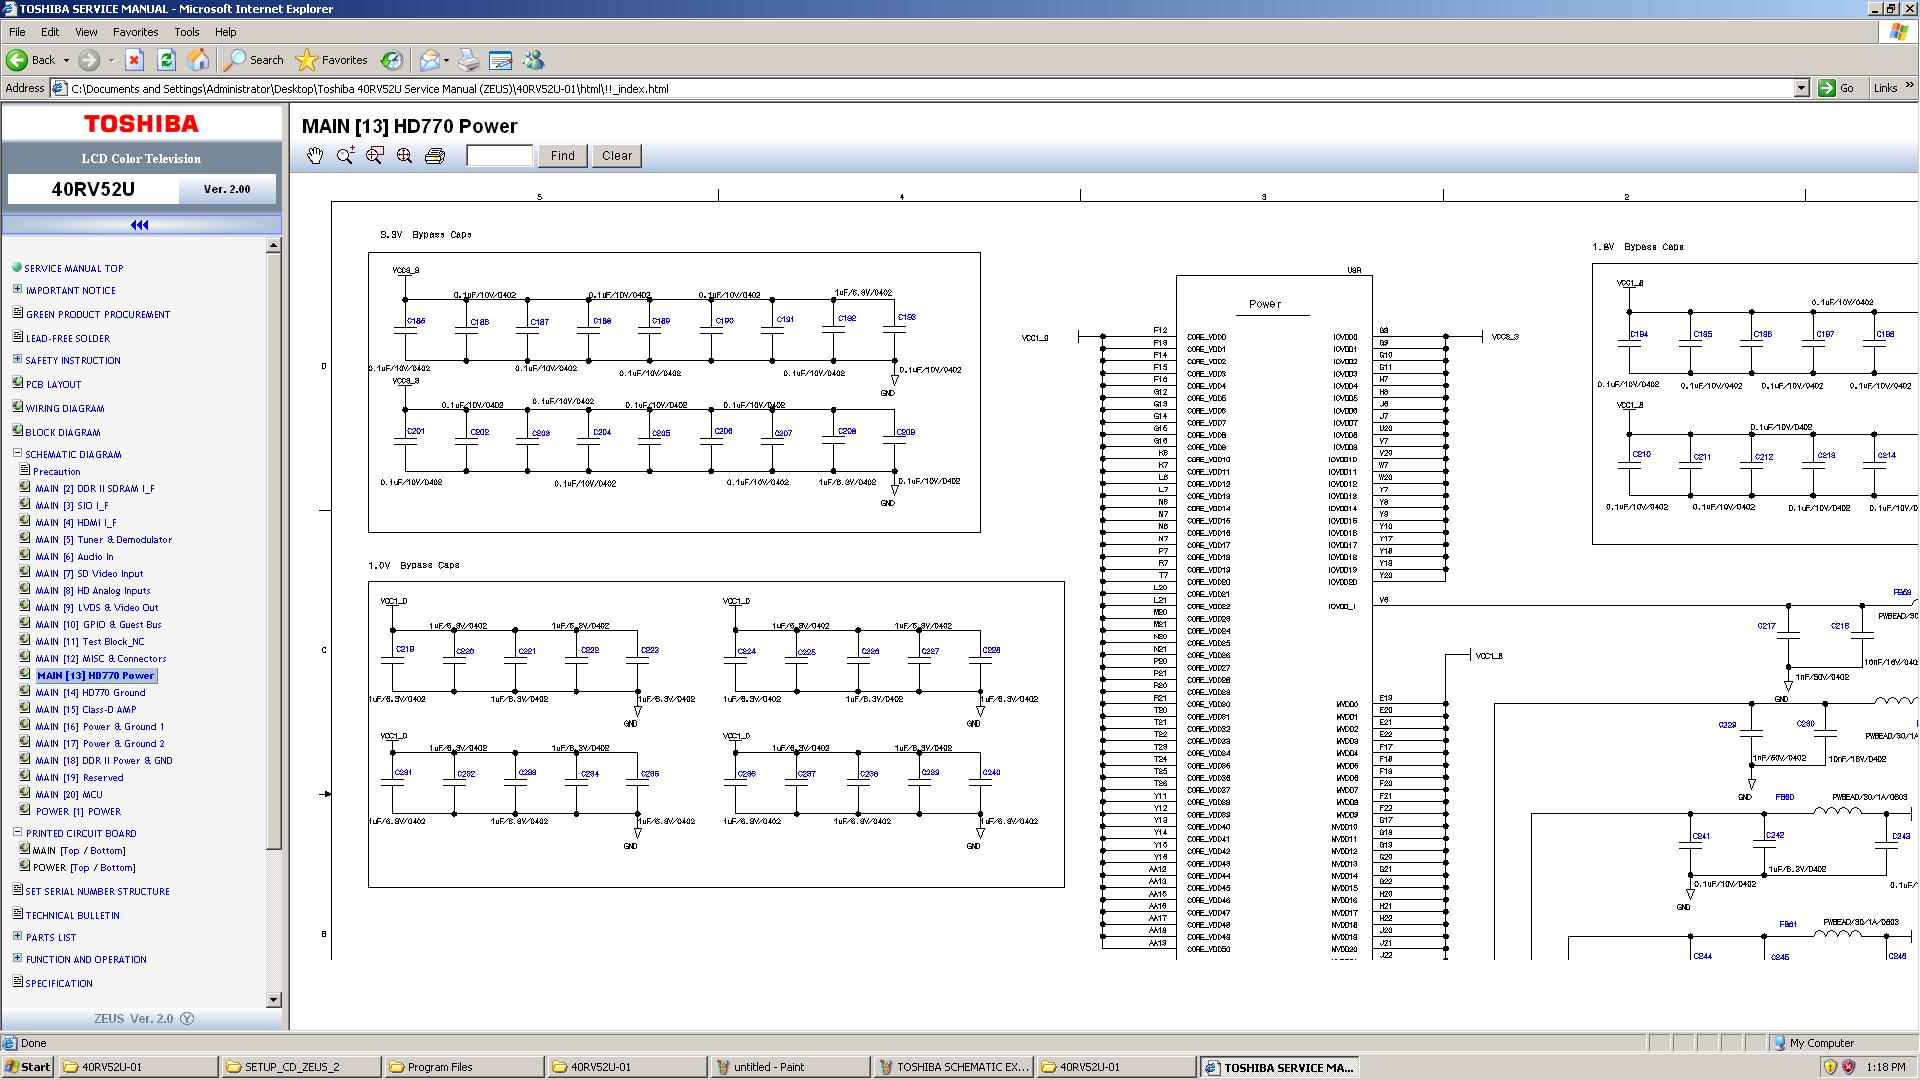This screenshot has height=1080, width=1920.
Task: Go to the Home page icon
Action: (x=198, y=60)
